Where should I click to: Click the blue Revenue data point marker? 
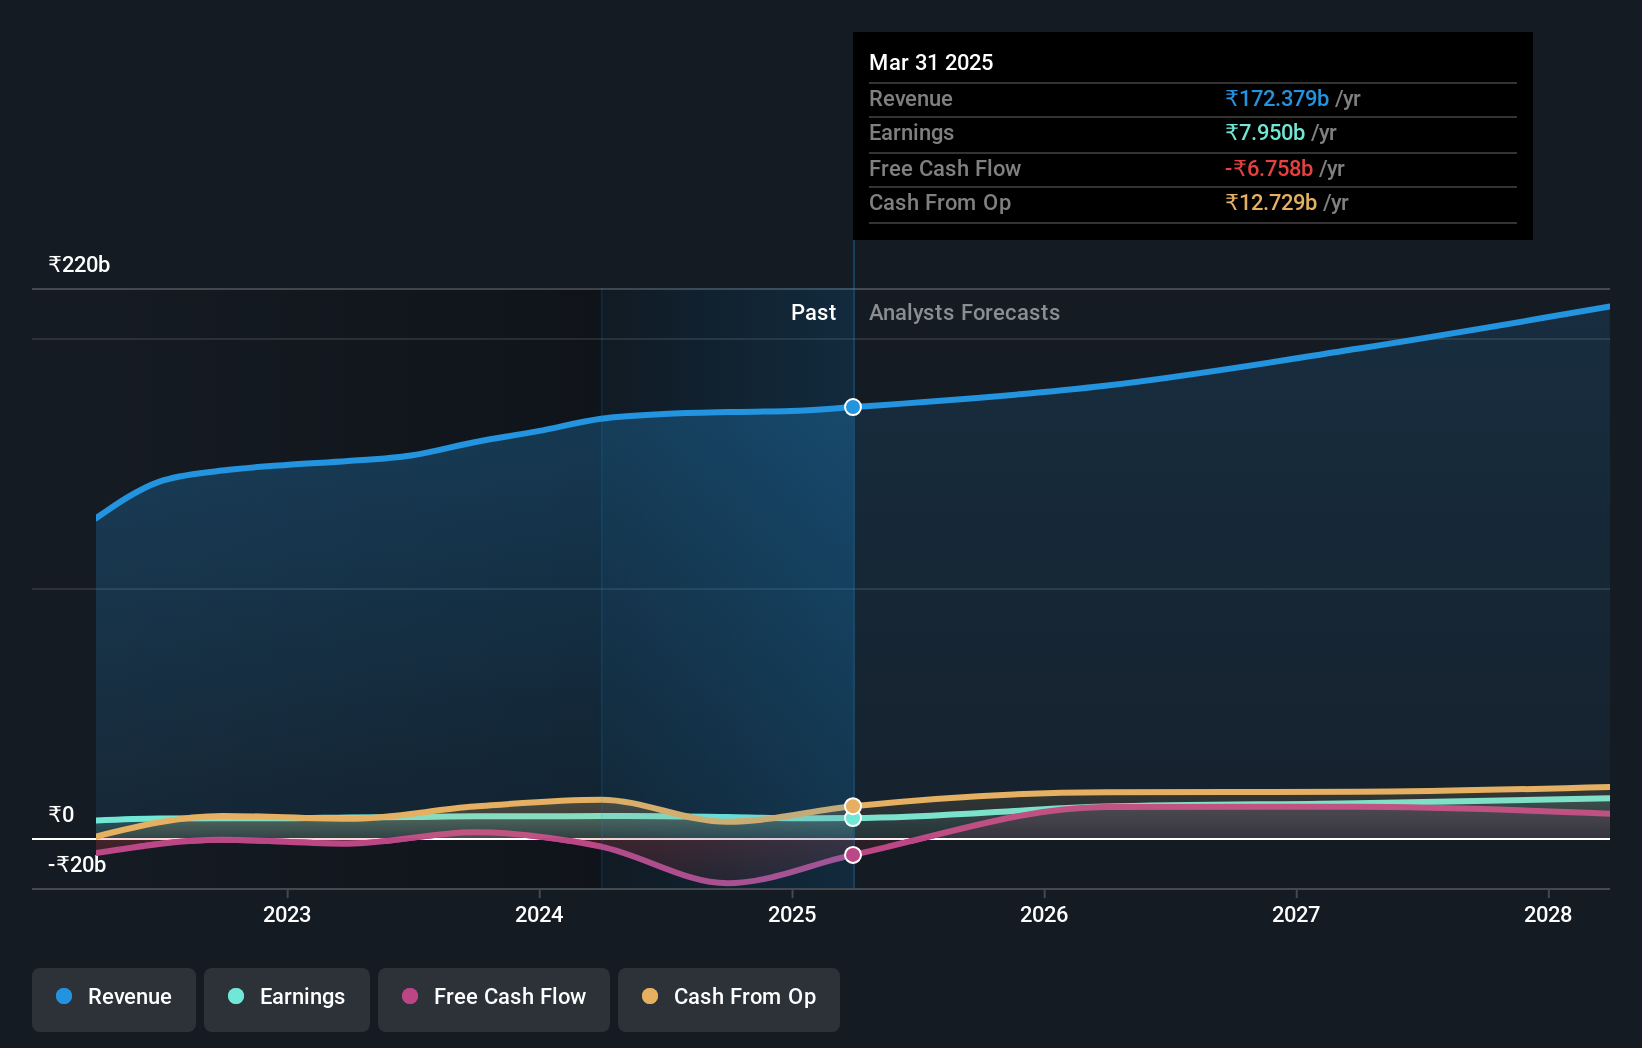853,407
